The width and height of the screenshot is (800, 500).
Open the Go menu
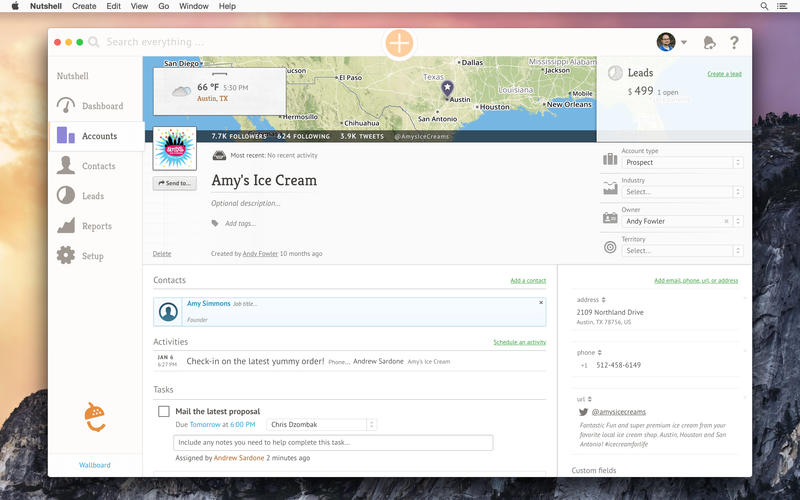tap(164, 6)
